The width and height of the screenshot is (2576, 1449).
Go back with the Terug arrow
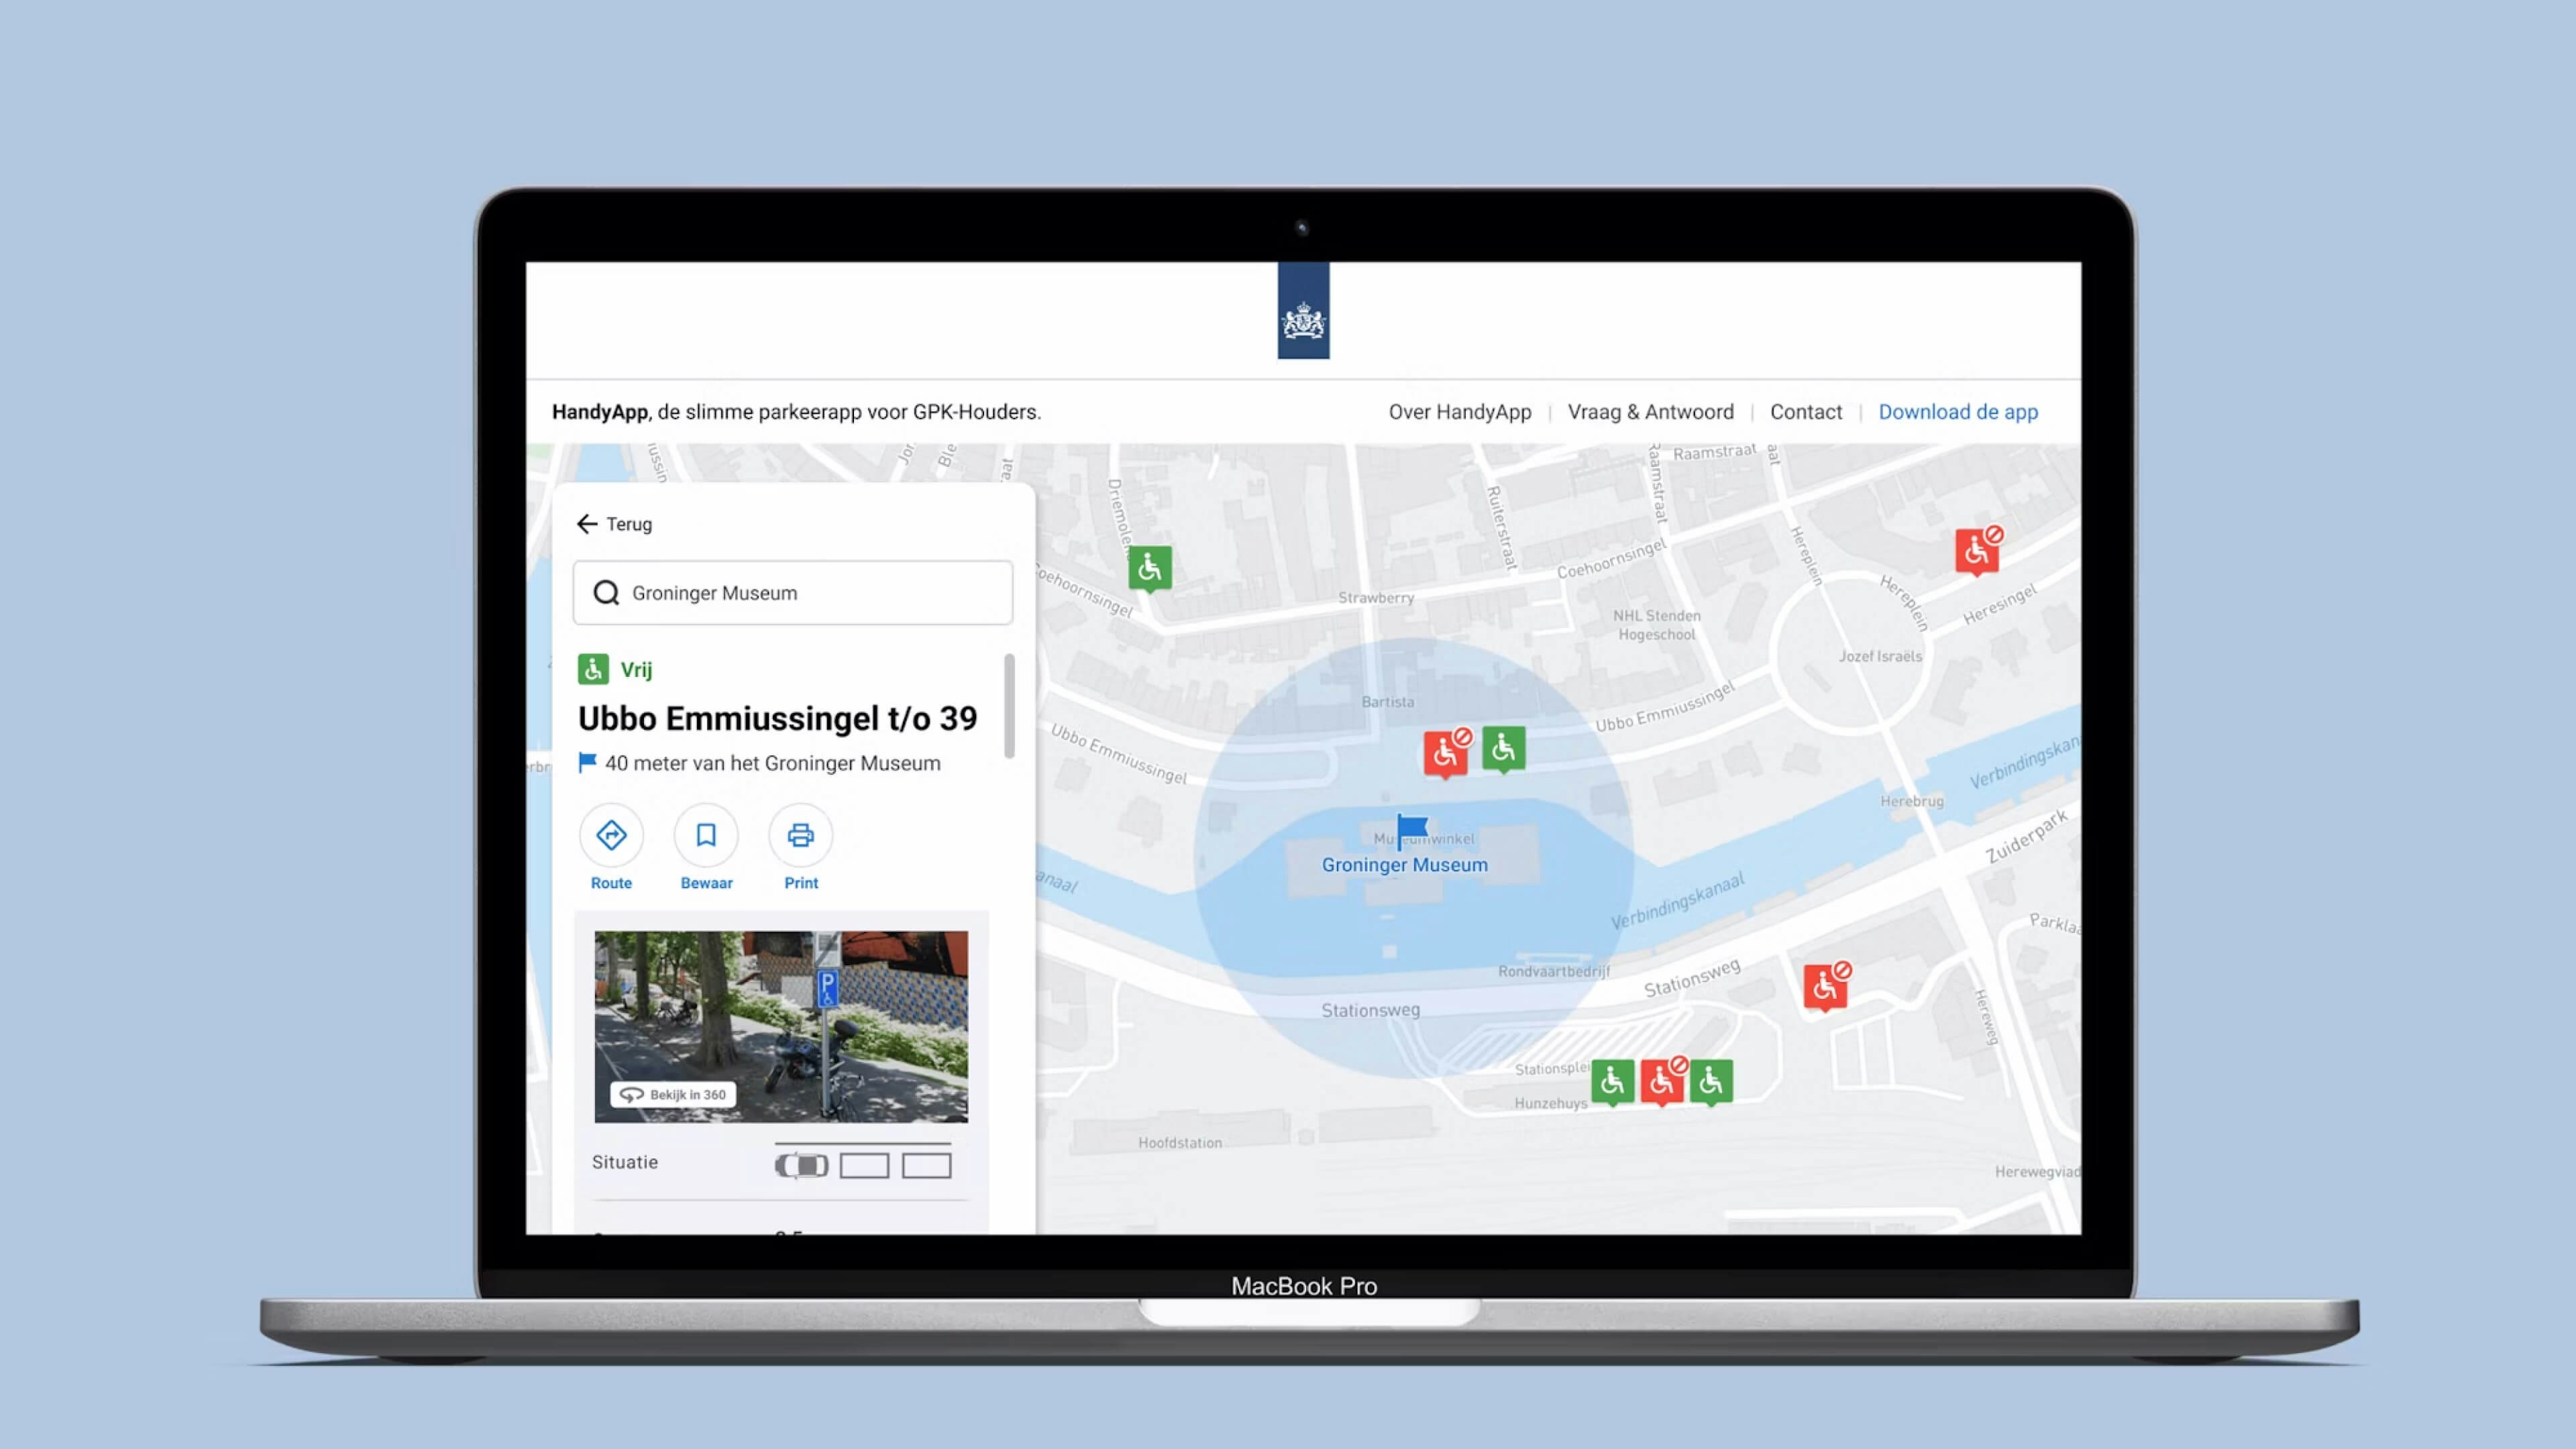[x=587, y=524]
